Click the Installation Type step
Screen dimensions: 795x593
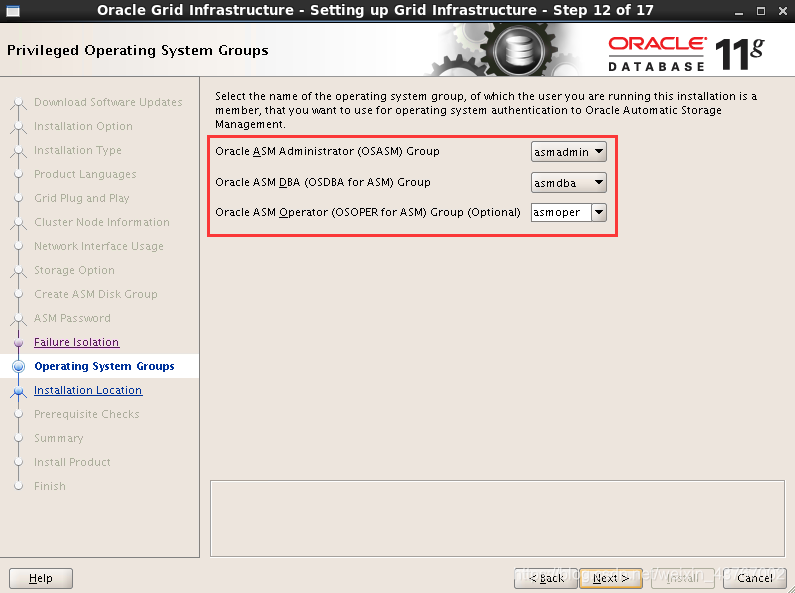pyautogui.click(x=78, y=150)
